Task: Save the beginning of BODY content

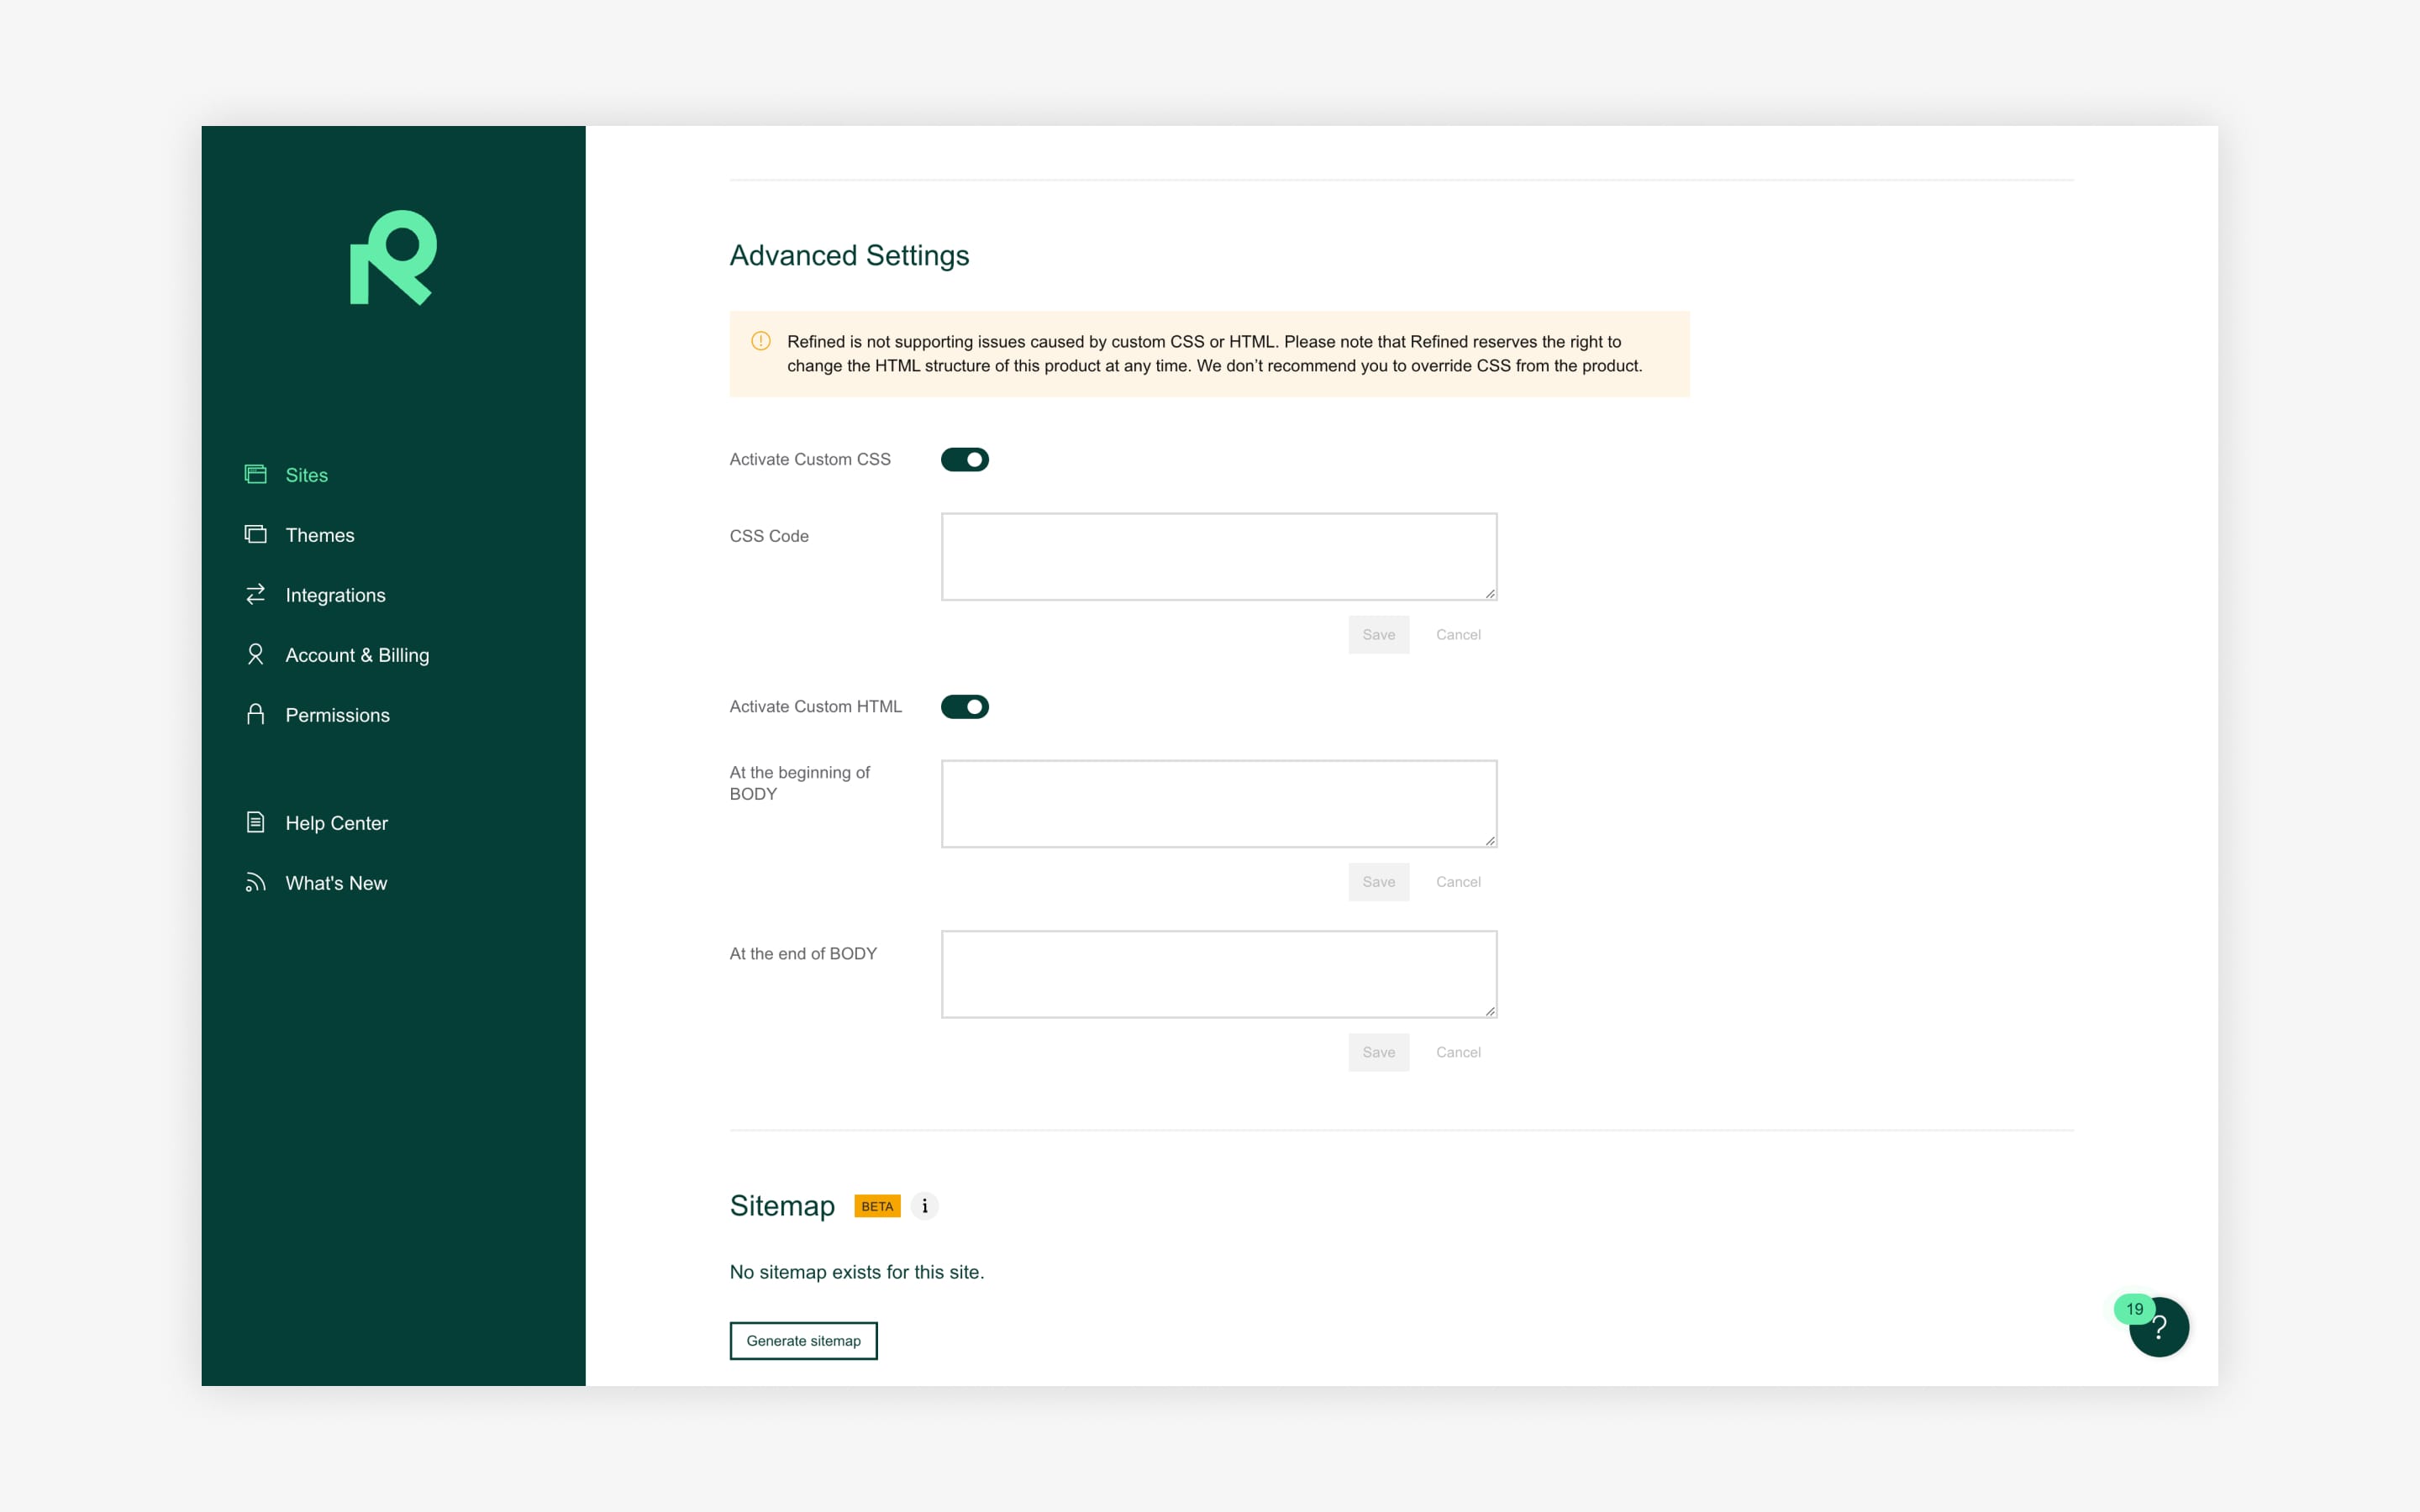Action: click(1378, 882)
